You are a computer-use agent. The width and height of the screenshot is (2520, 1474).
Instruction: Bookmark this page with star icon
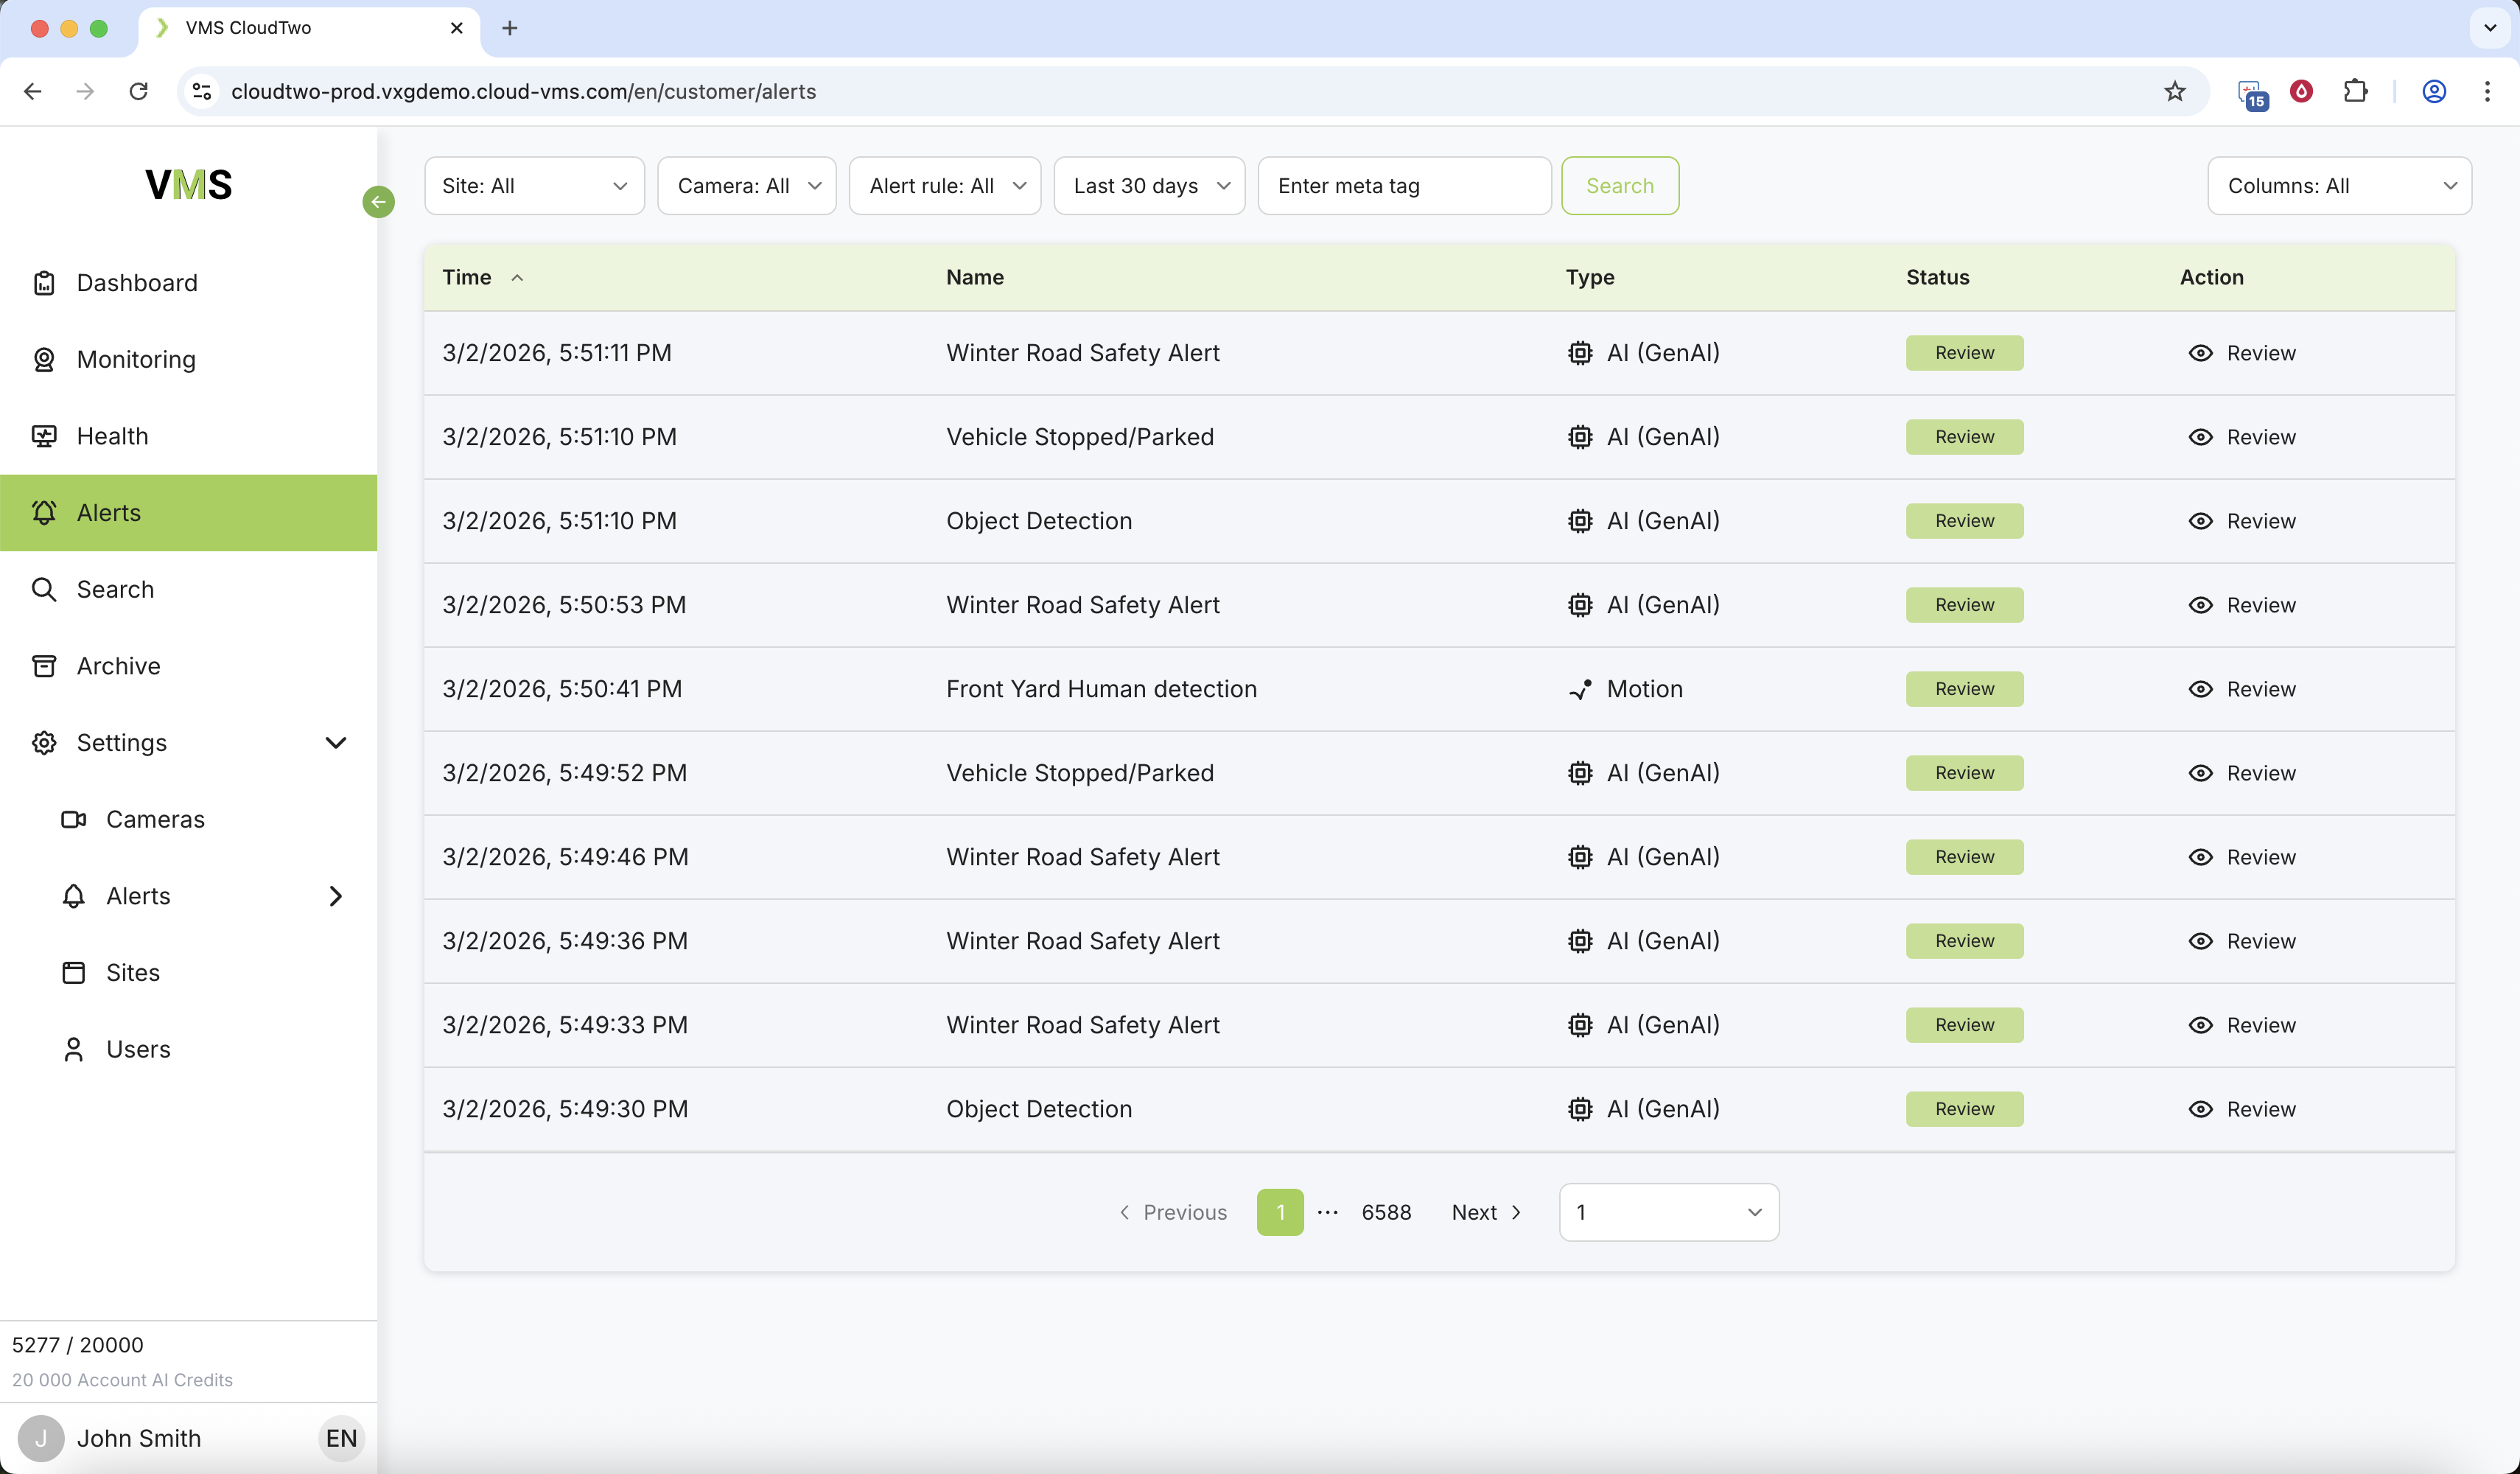pyautogui.click(x=2174, y=91)
